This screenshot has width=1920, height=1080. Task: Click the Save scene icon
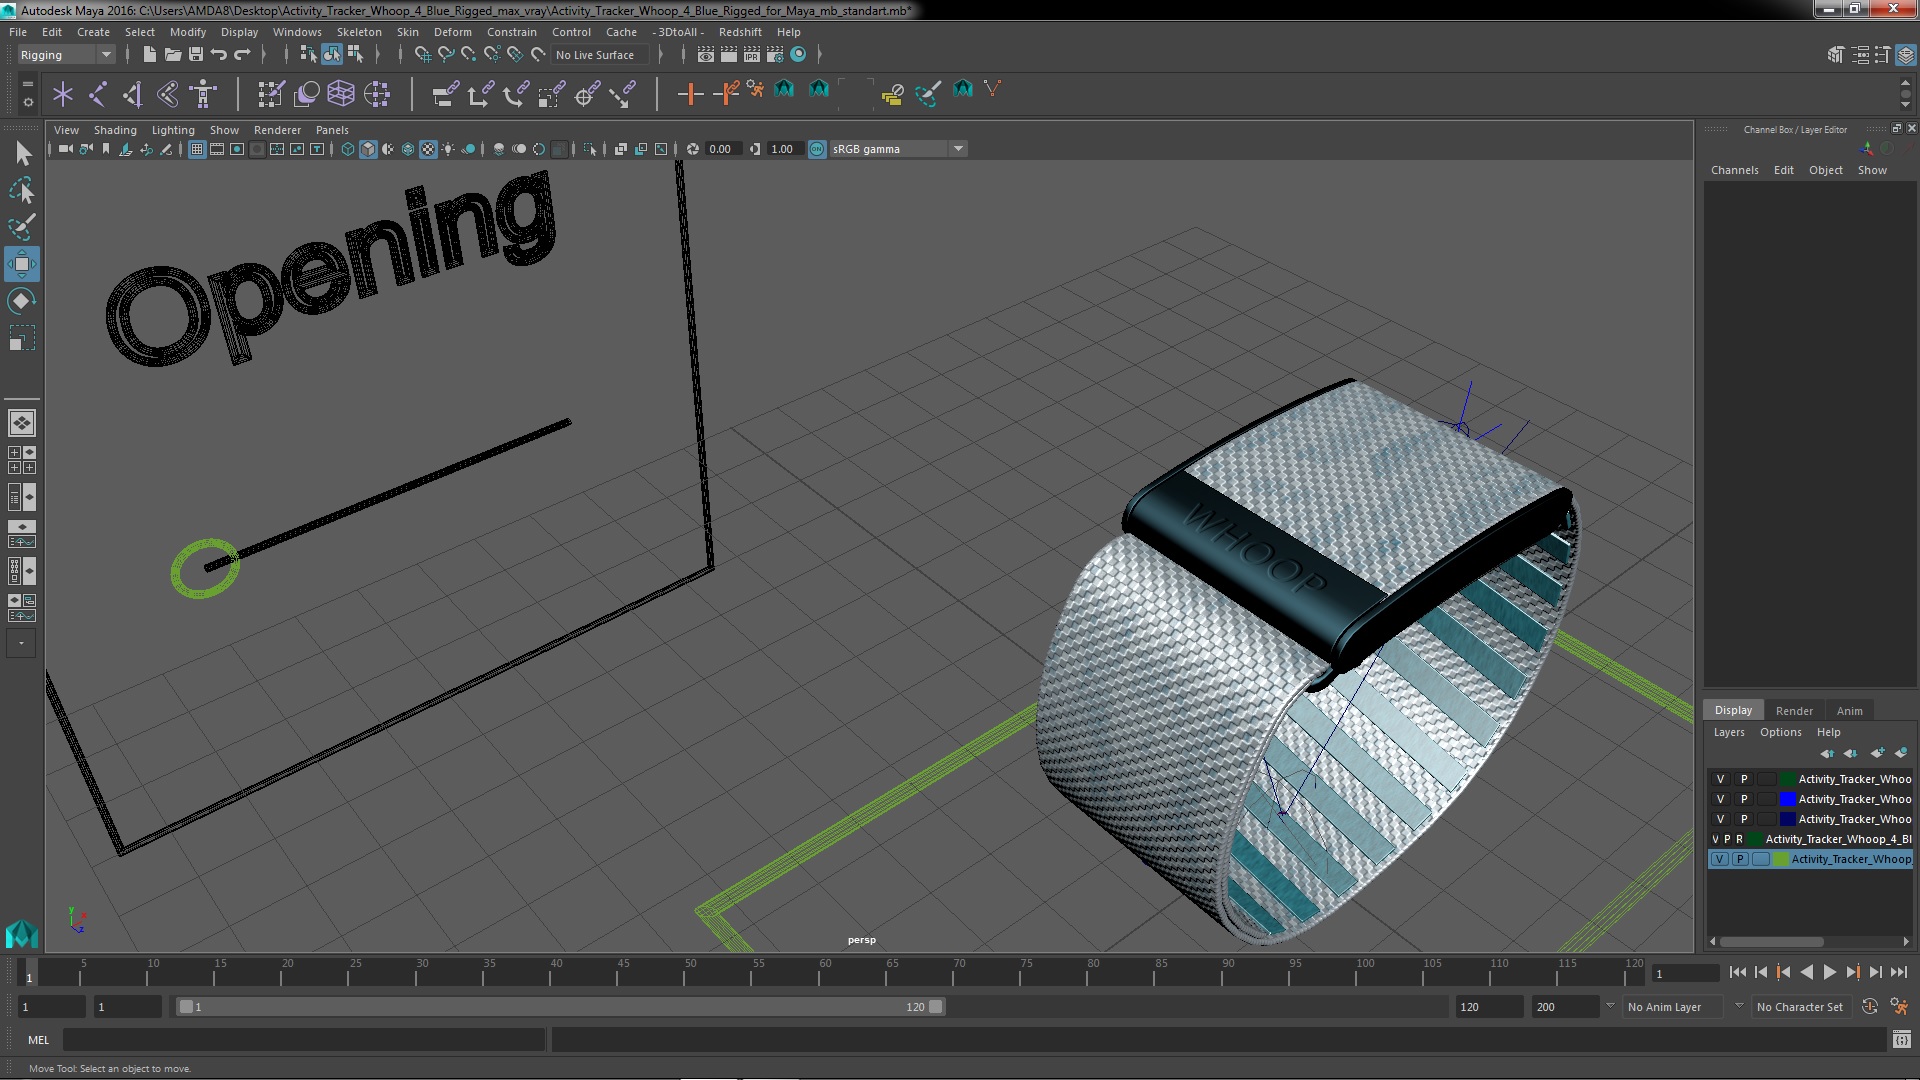[x=196, y=54]
